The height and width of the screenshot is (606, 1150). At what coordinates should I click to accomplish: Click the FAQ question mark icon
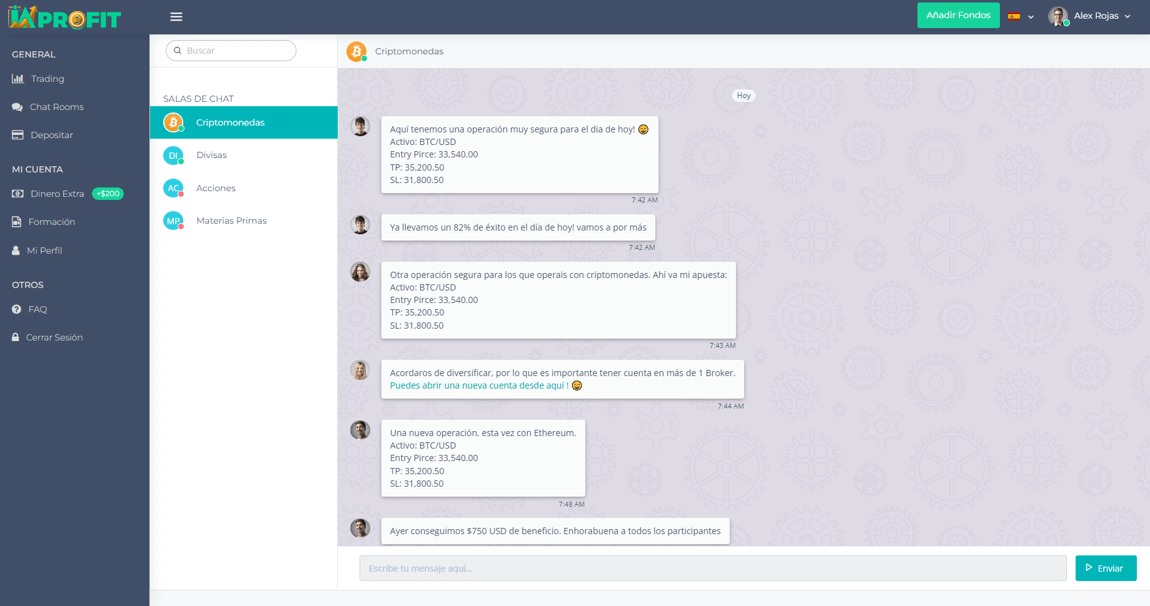(16, 310)
